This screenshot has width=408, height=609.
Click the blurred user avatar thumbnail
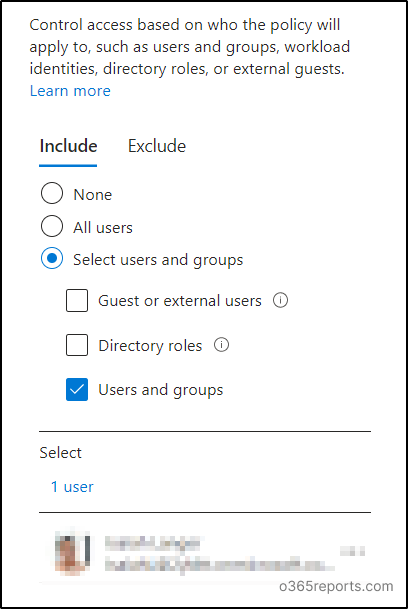click(72, 553)
